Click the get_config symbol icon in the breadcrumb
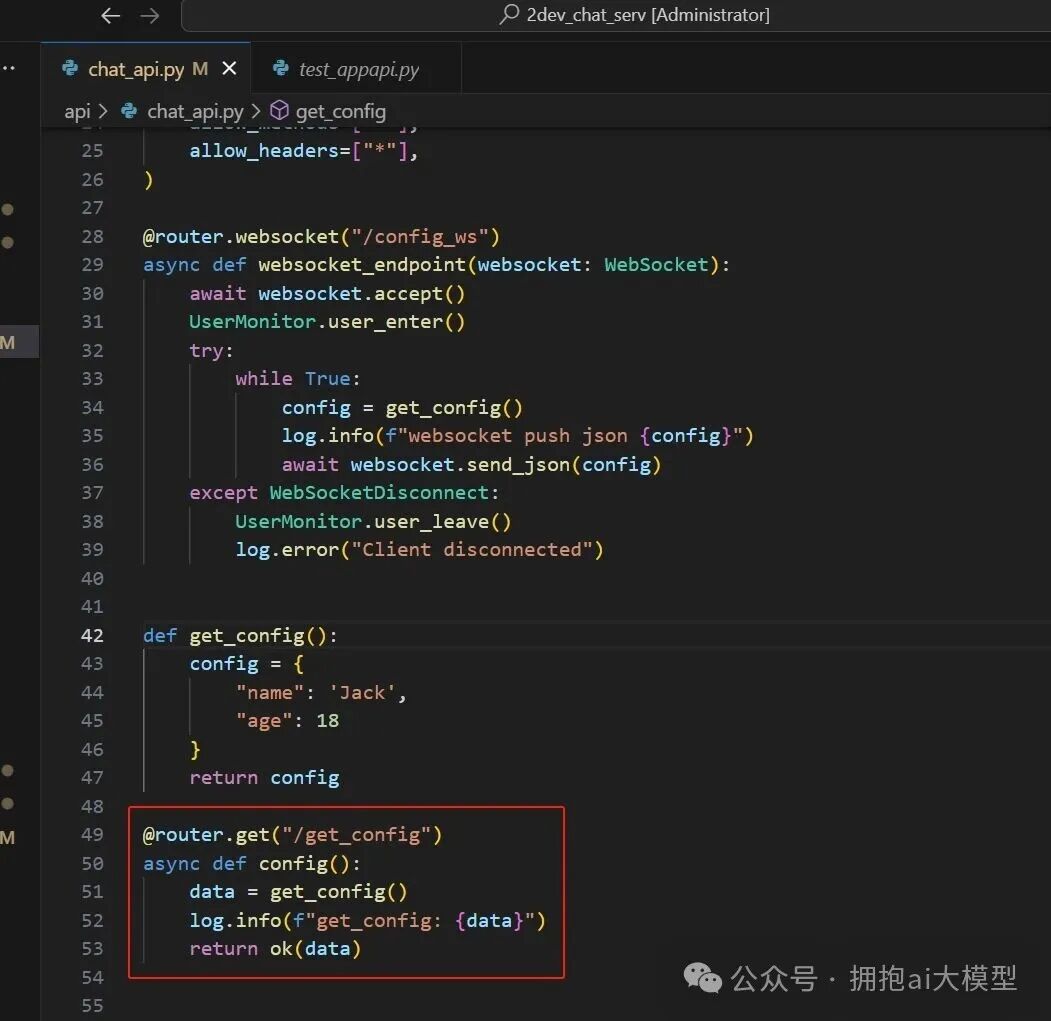 [x=279, y=111]
